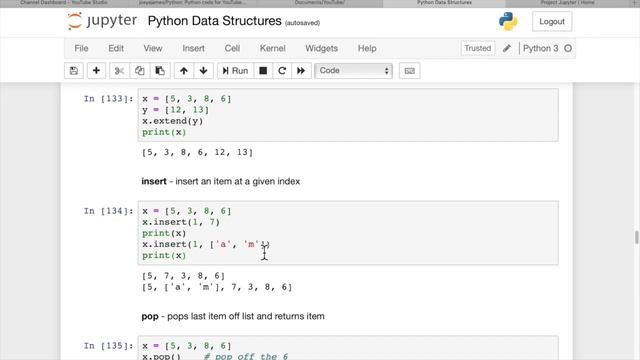Paste cells below icon
The width and height of the screenshot is (640, 360).
click(160, 71)
